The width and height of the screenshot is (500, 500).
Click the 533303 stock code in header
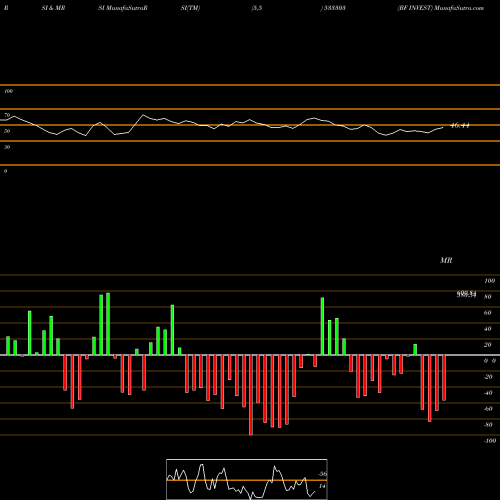point(334,8)
